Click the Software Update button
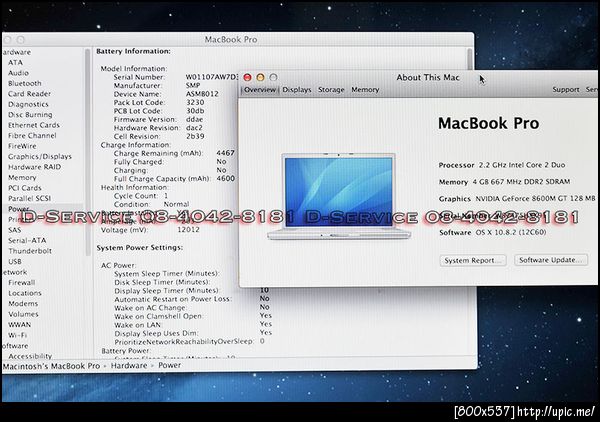 coord(551,260)
